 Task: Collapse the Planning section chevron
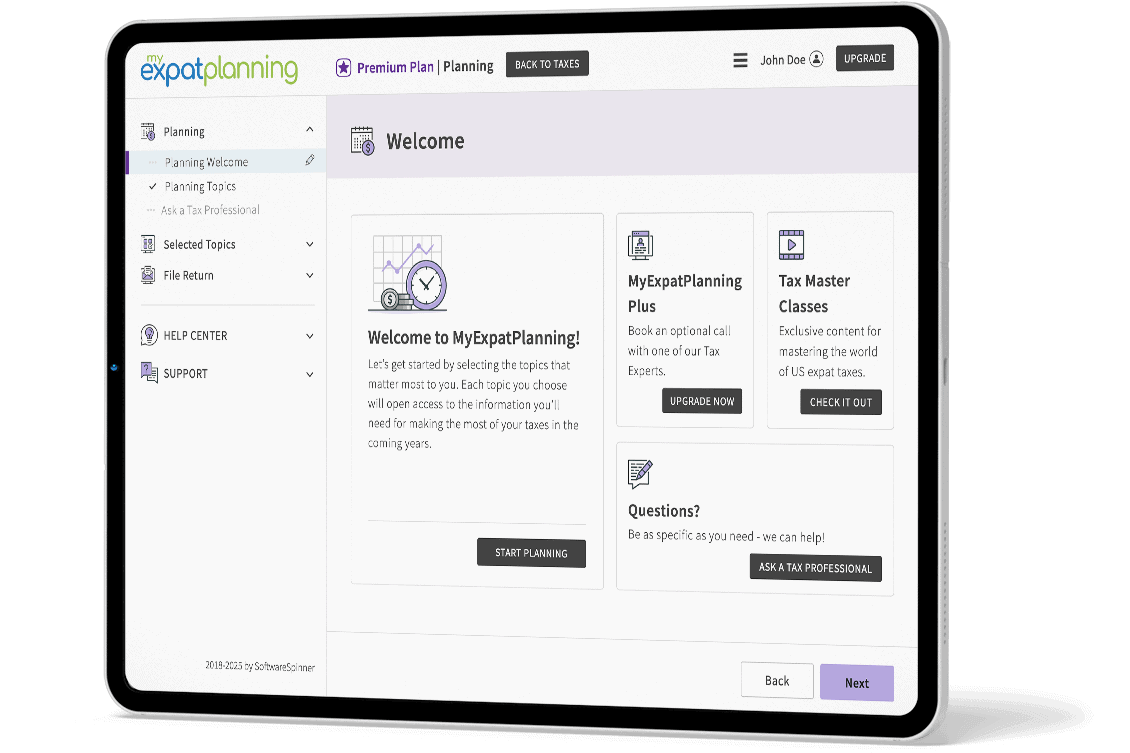point(310,130)
